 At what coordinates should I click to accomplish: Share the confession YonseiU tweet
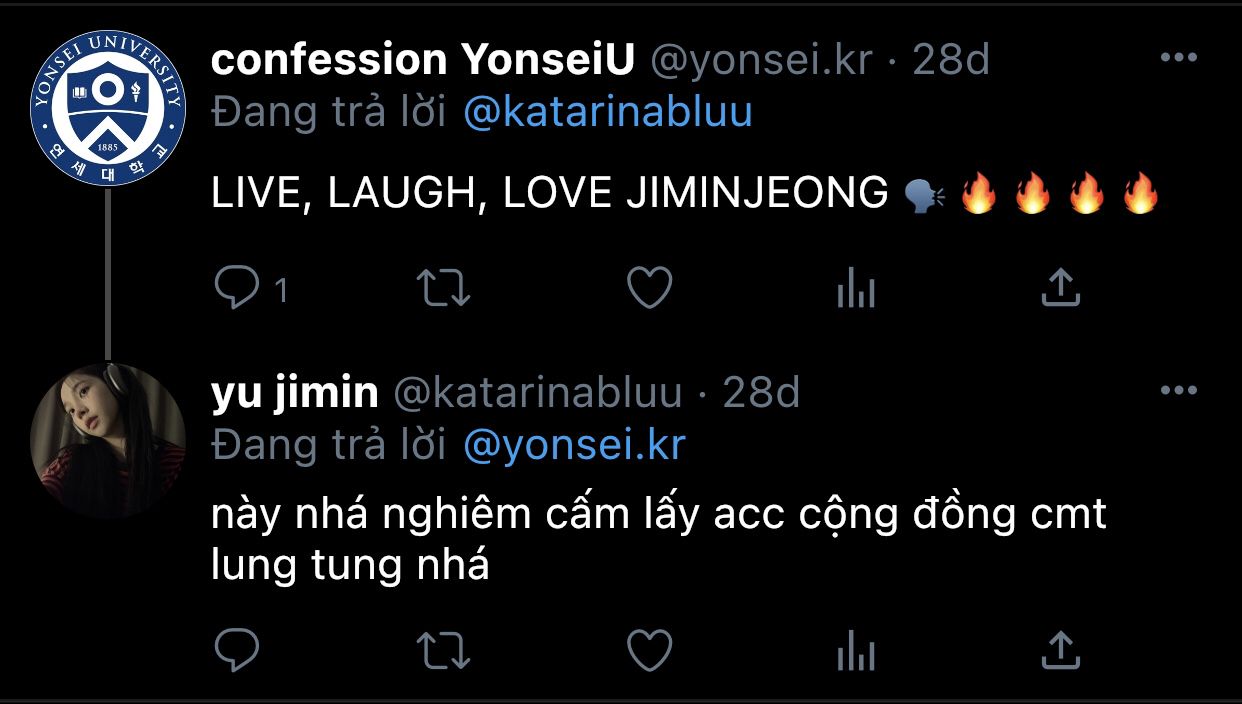pyautogui.click(x=1060, y=289)
